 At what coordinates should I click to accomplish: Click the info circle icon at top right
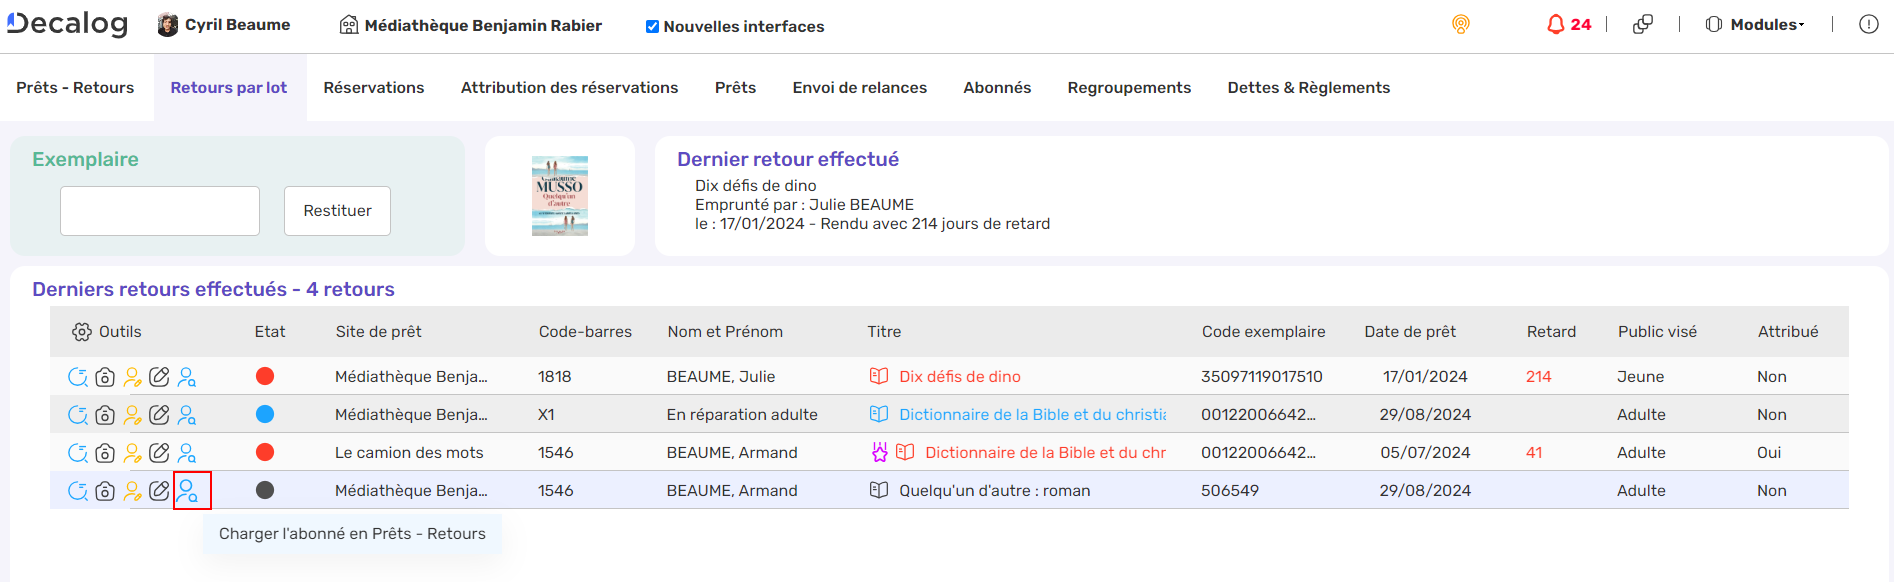[1868, 24]
